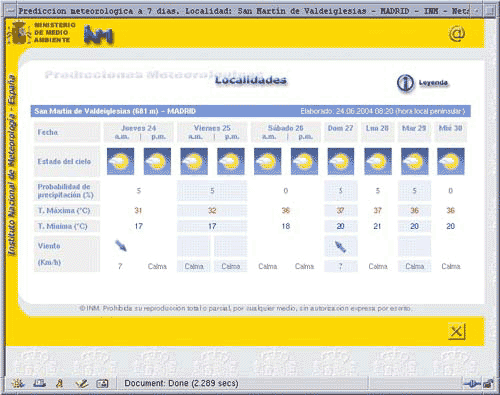
Task: Click the Localidades heading
Action: click(251, 80)
